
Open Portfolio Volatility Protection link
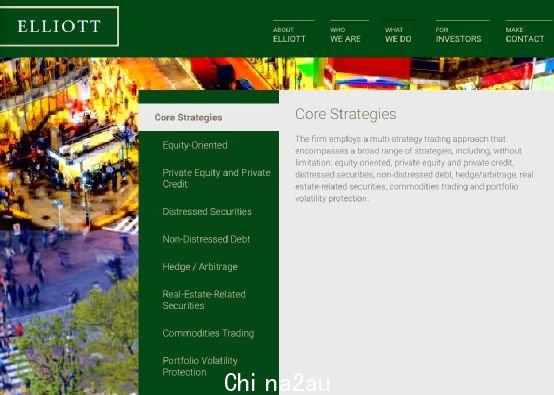200,366
